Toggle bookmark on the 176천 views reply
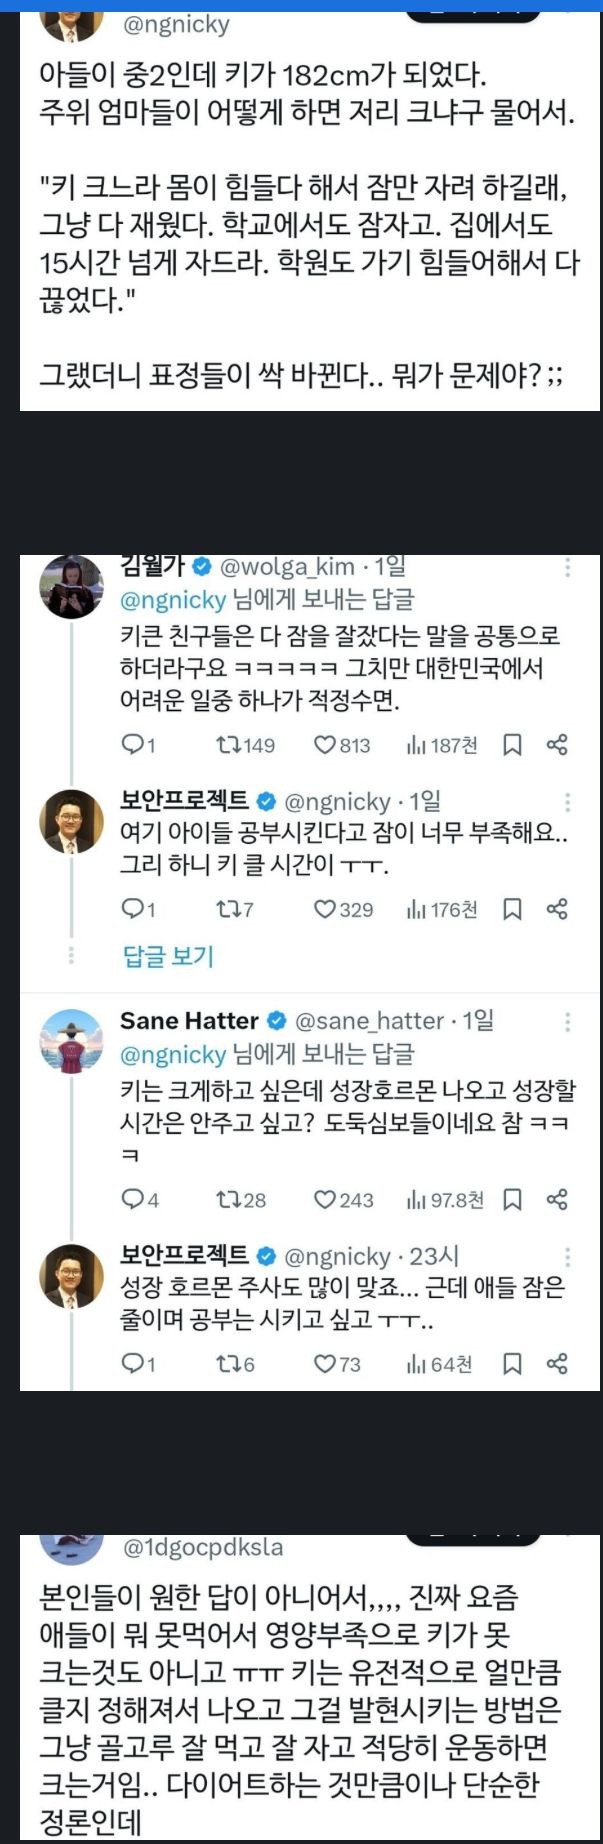 pyautogui.click(x=512, y=909)
